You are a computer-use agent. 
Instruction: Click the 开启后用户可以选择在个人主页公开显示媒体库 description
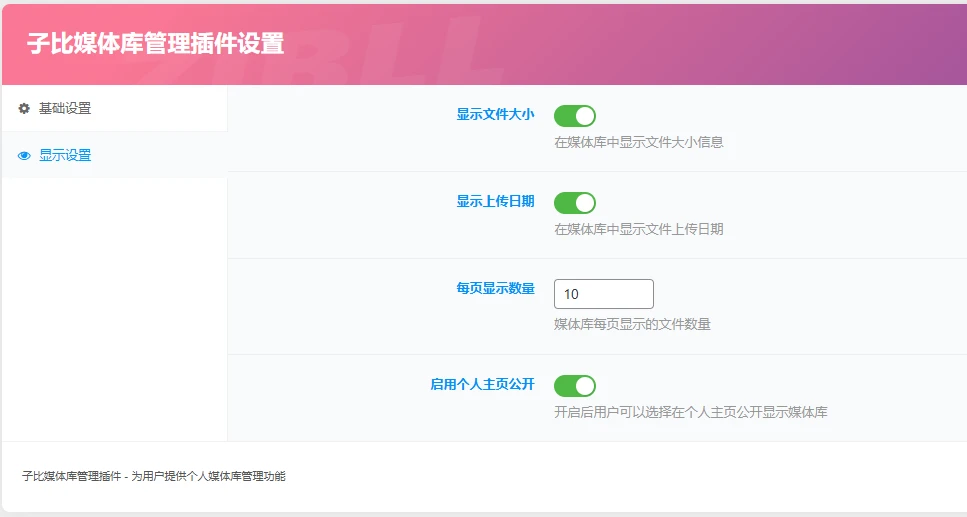click(690, 412)
